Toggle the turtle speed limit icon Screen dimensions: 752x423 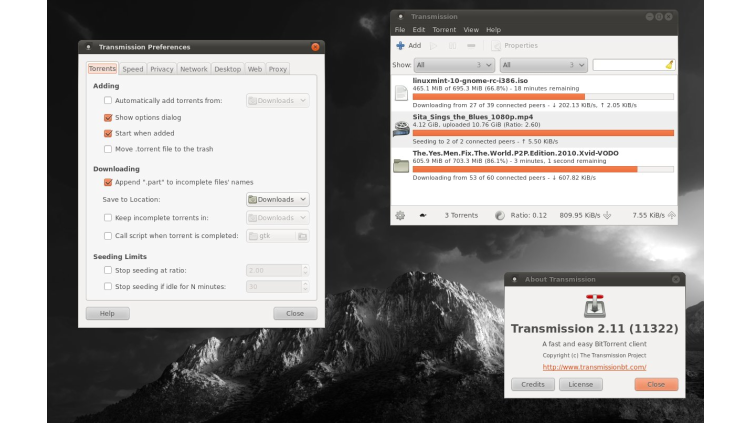tap(423, 215)
